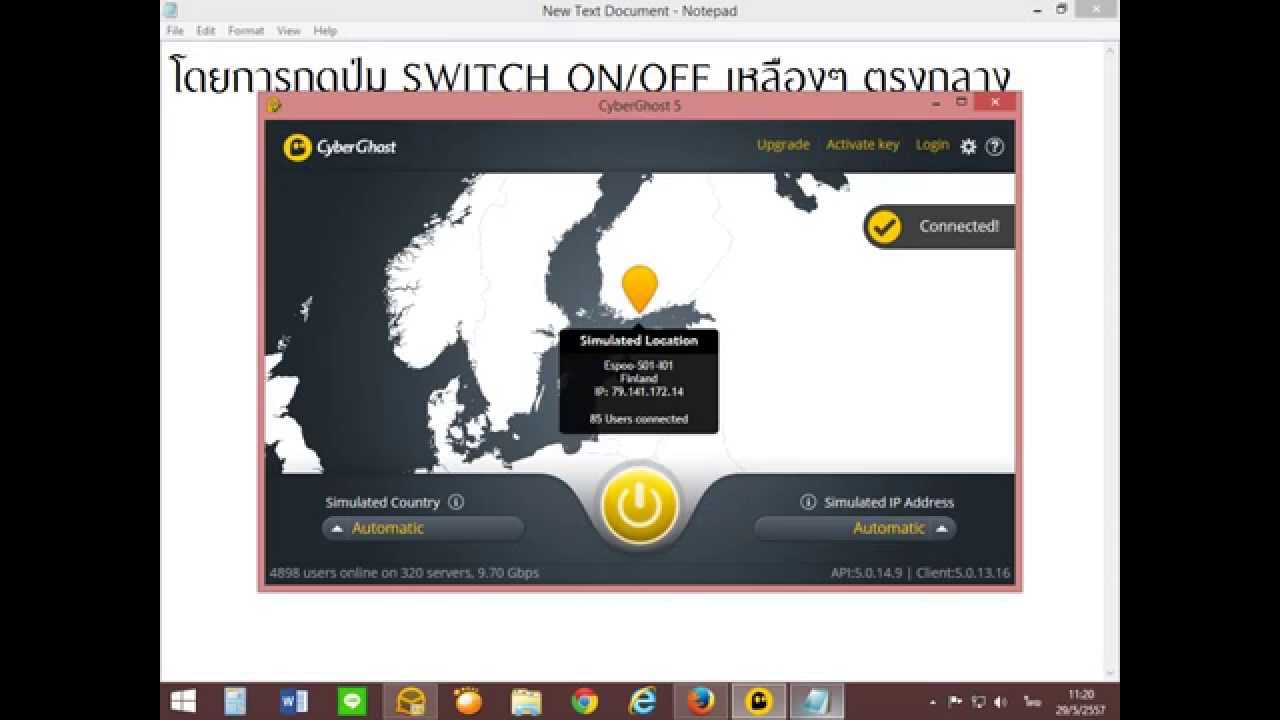Viewport: 1280px width, 720px height.
Task: Click the 85 Users connected text
Action: coord(639,419)
